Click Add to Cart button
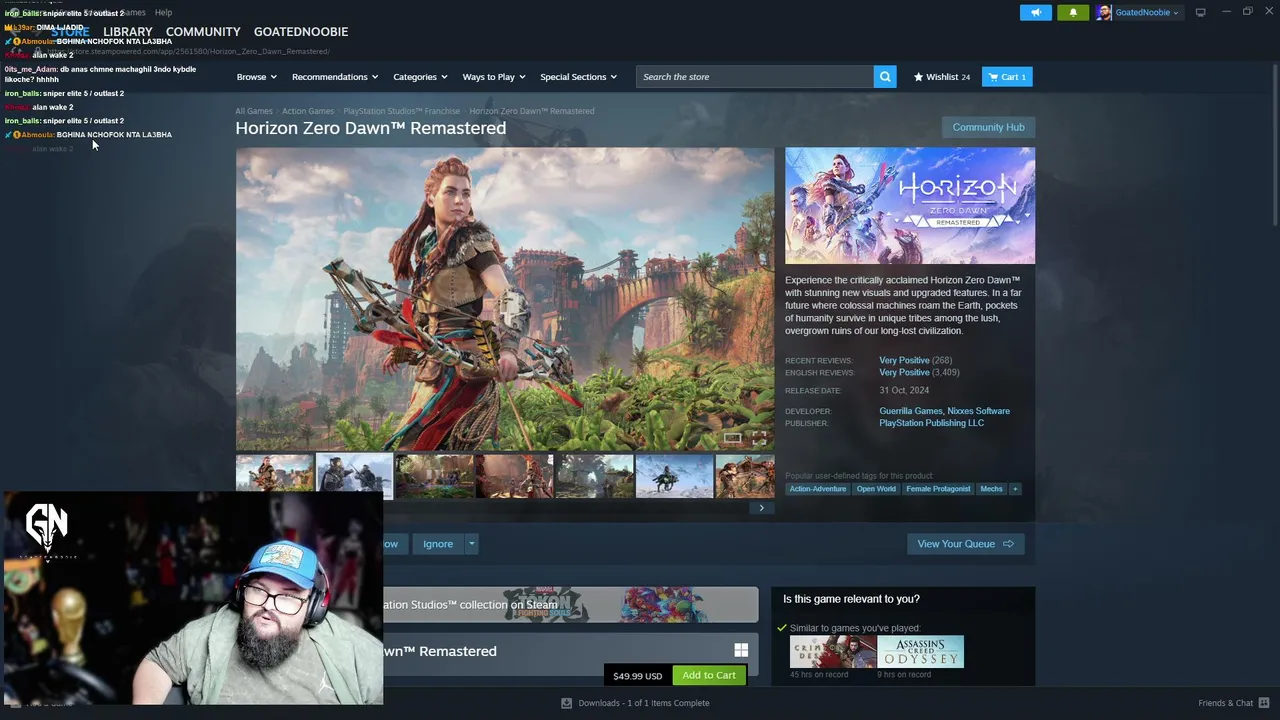 [x=709, y=675]
